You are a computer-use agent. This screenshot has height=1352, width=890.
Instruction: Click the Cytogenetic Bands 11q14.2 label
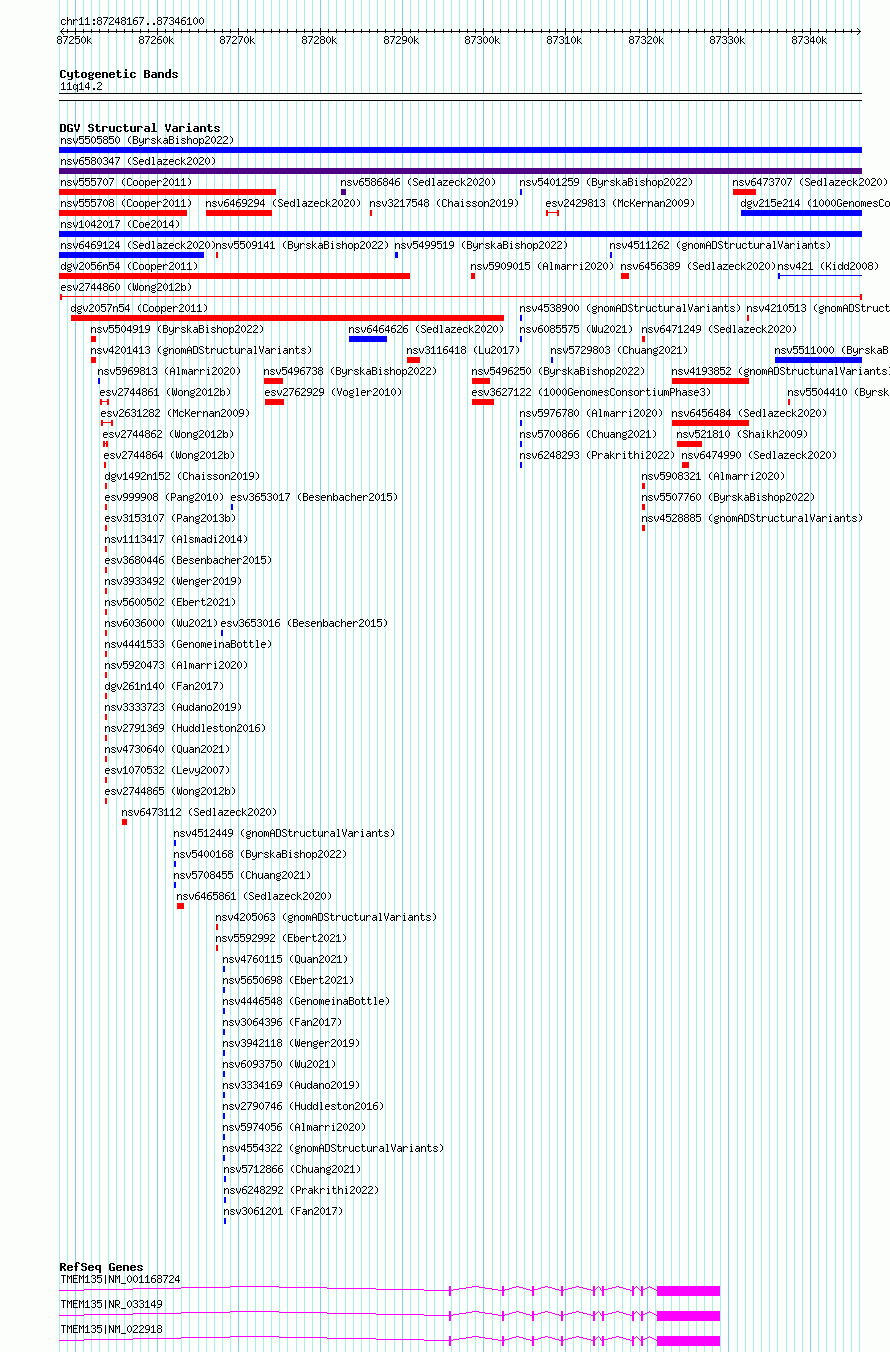[81, 87]
